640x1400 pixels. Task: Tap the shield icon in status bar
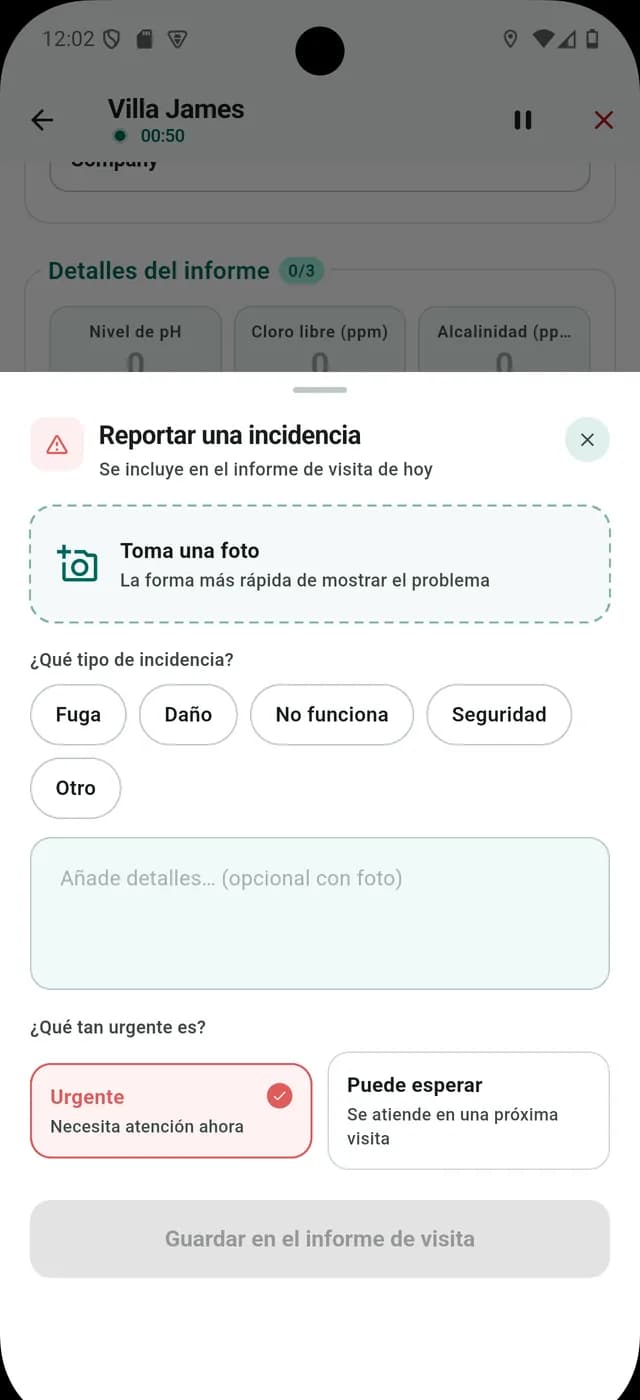[x=112, y=39]
